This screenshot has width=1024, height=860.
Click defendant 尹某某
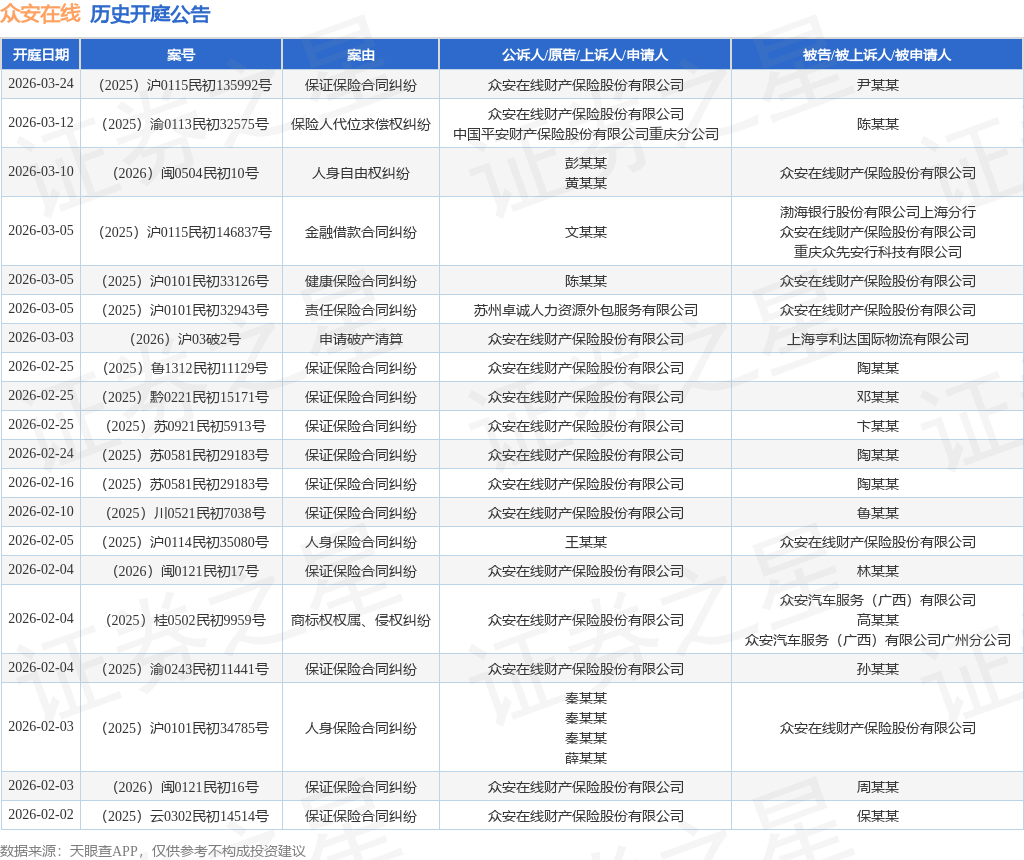point(878,85)
